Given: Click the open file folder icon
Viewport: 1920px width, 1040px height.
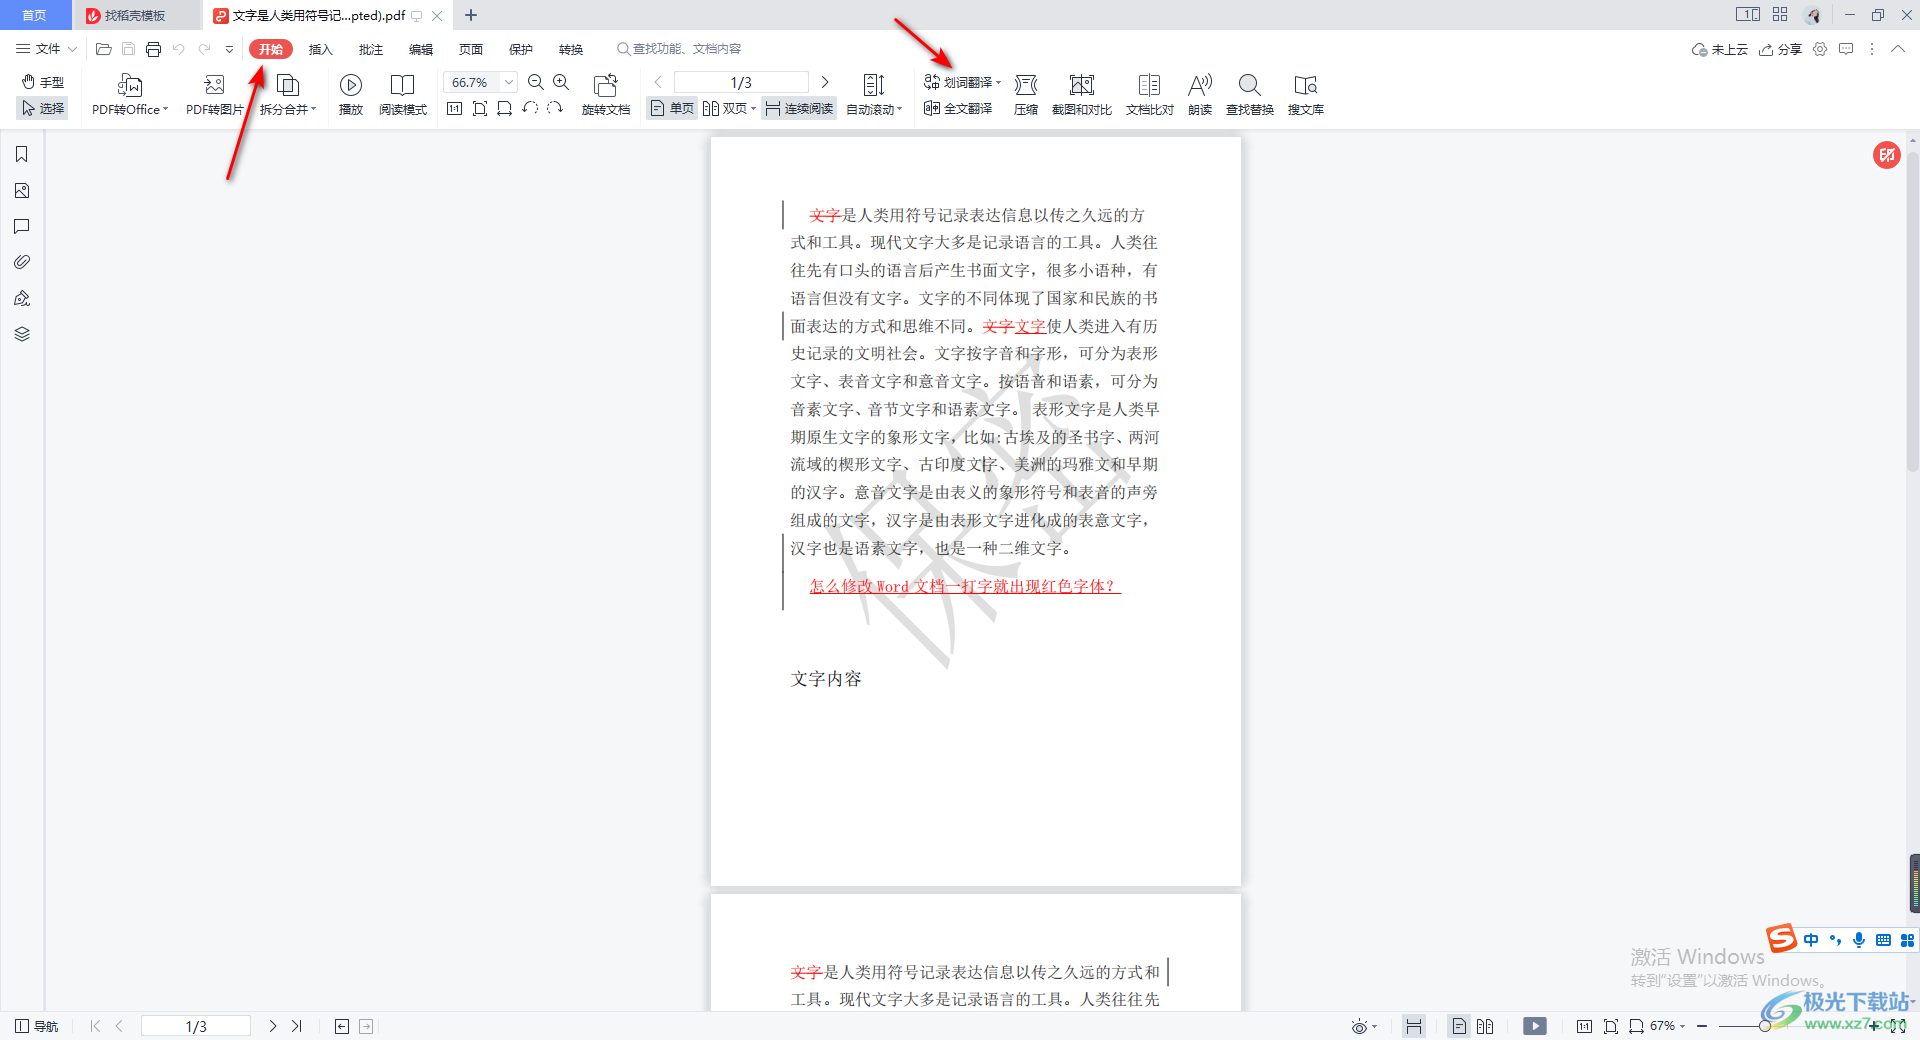Looking at the screenshot, I should pyautogui.click(x=103, y=49).
